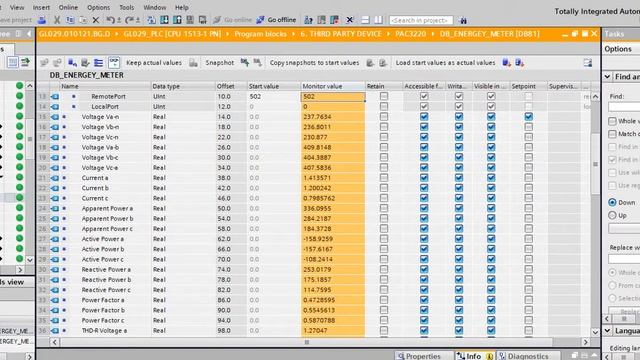Click the Start simulation icon
Screen dimensions: 640x360
[x=190, y=20]
